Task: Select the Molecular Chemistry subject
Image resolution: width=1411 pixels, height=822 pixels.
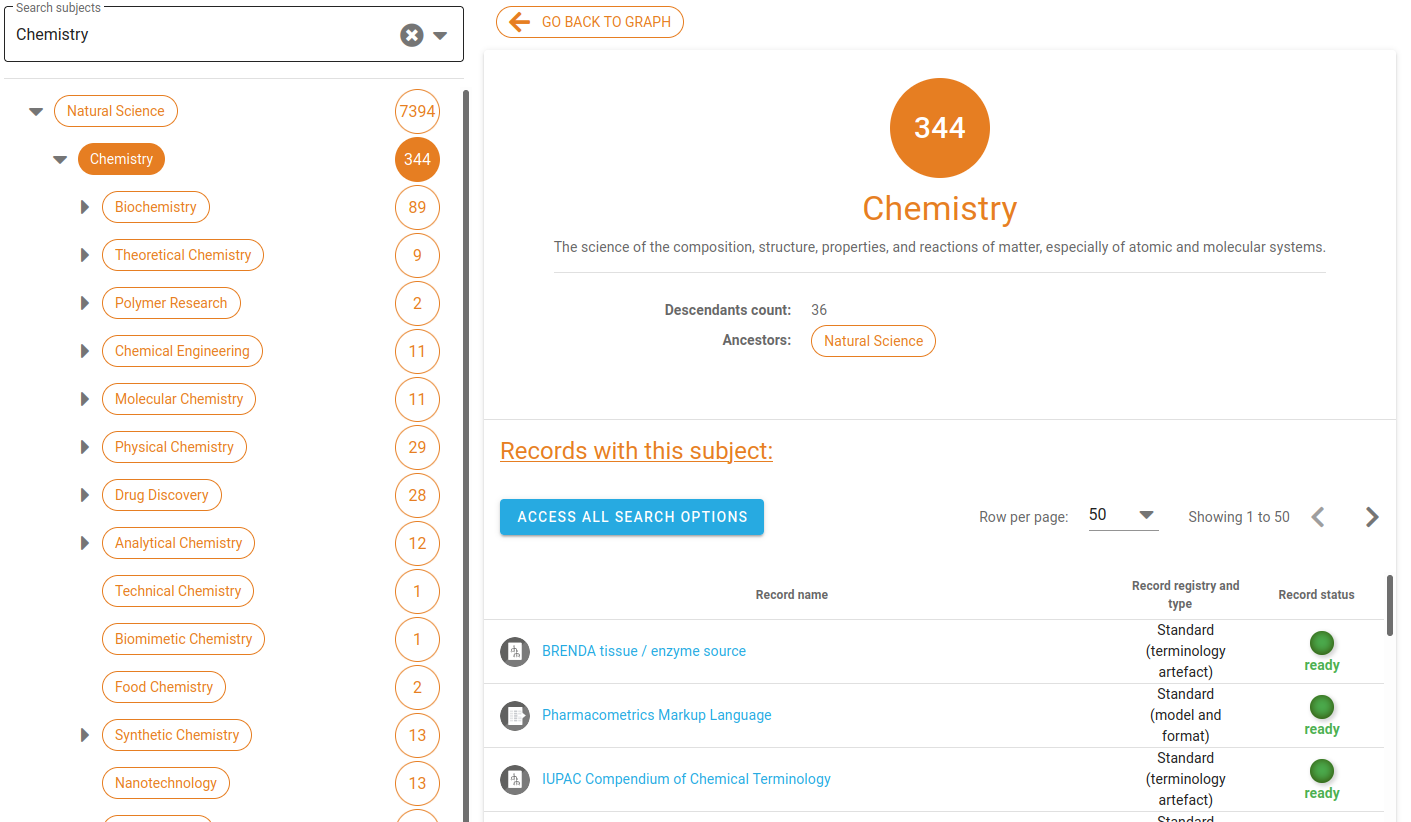Action: [x=179, y=399]
